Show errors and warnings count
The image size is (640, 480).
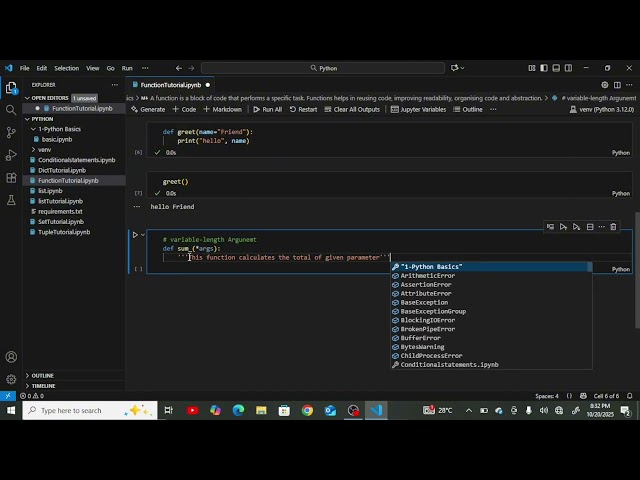[x=32, y=396]
